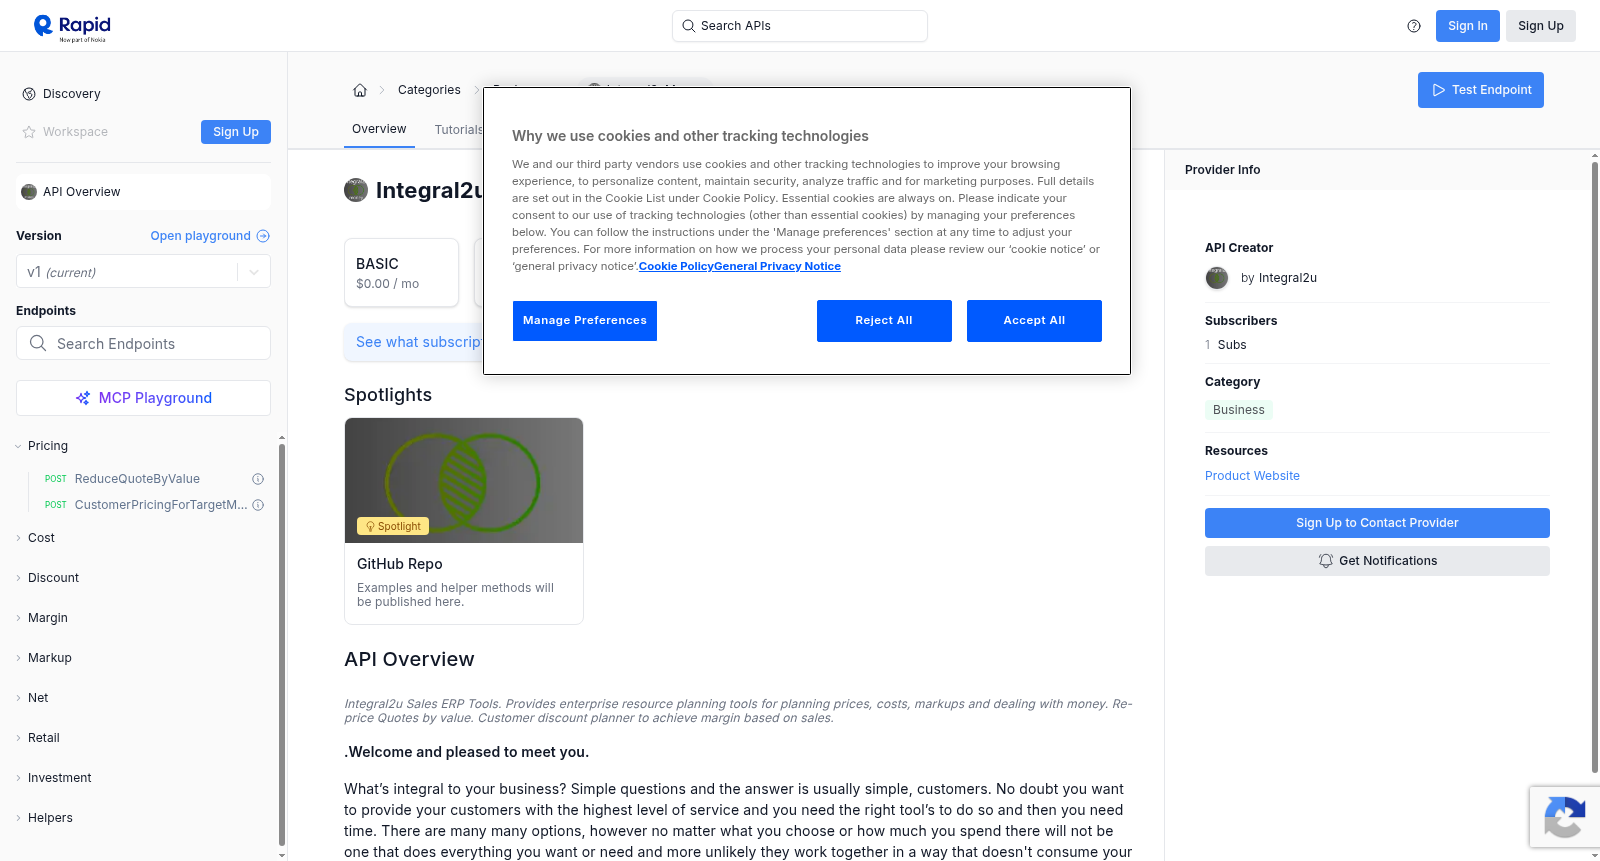Switch to the Overview tab
This screenshot has height=861, width=1600.
379,129
